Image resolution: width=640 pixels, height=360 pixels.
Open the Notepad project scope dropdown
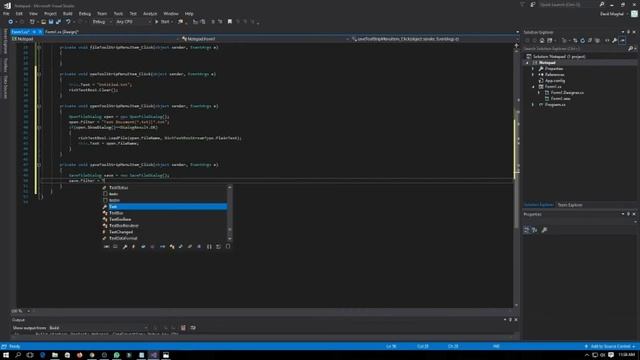[x=95, y=39]
